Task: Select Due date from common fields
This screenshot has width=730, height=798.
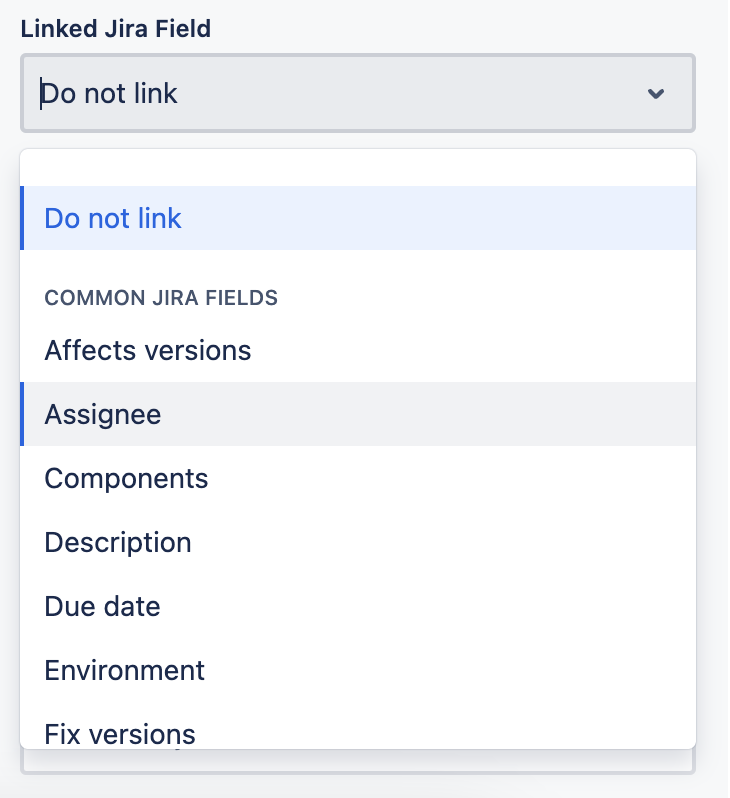Action: point(358,606)
